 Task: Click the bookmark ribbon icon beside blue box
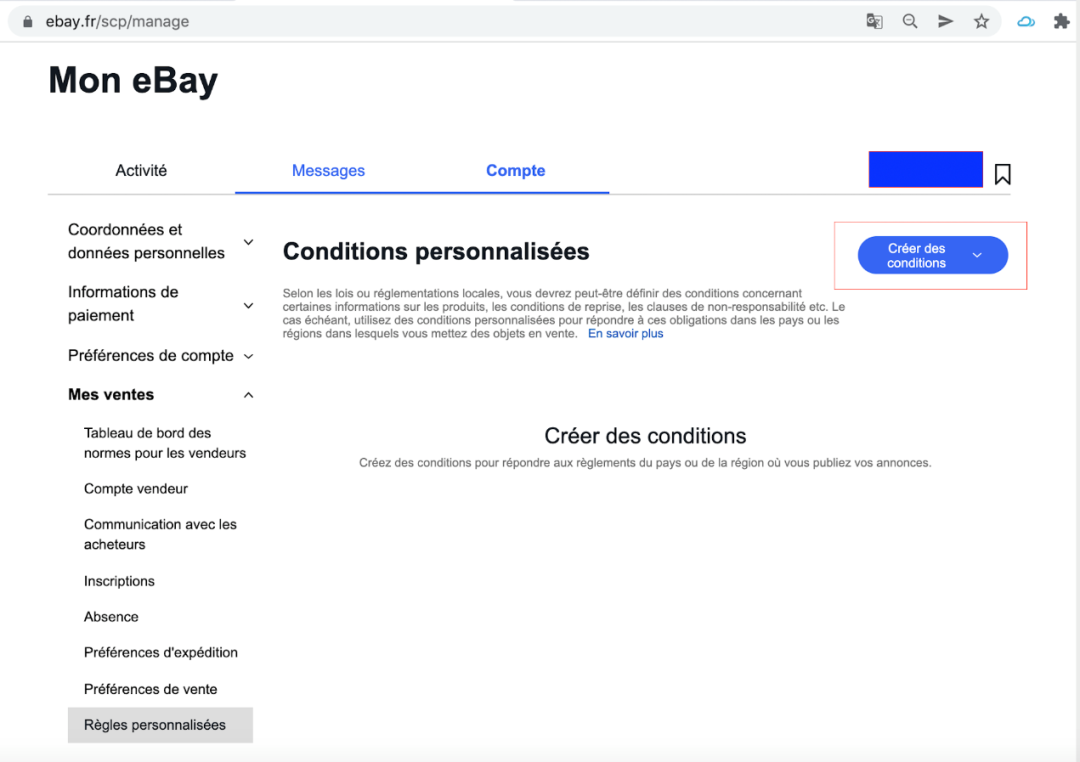1002,174
